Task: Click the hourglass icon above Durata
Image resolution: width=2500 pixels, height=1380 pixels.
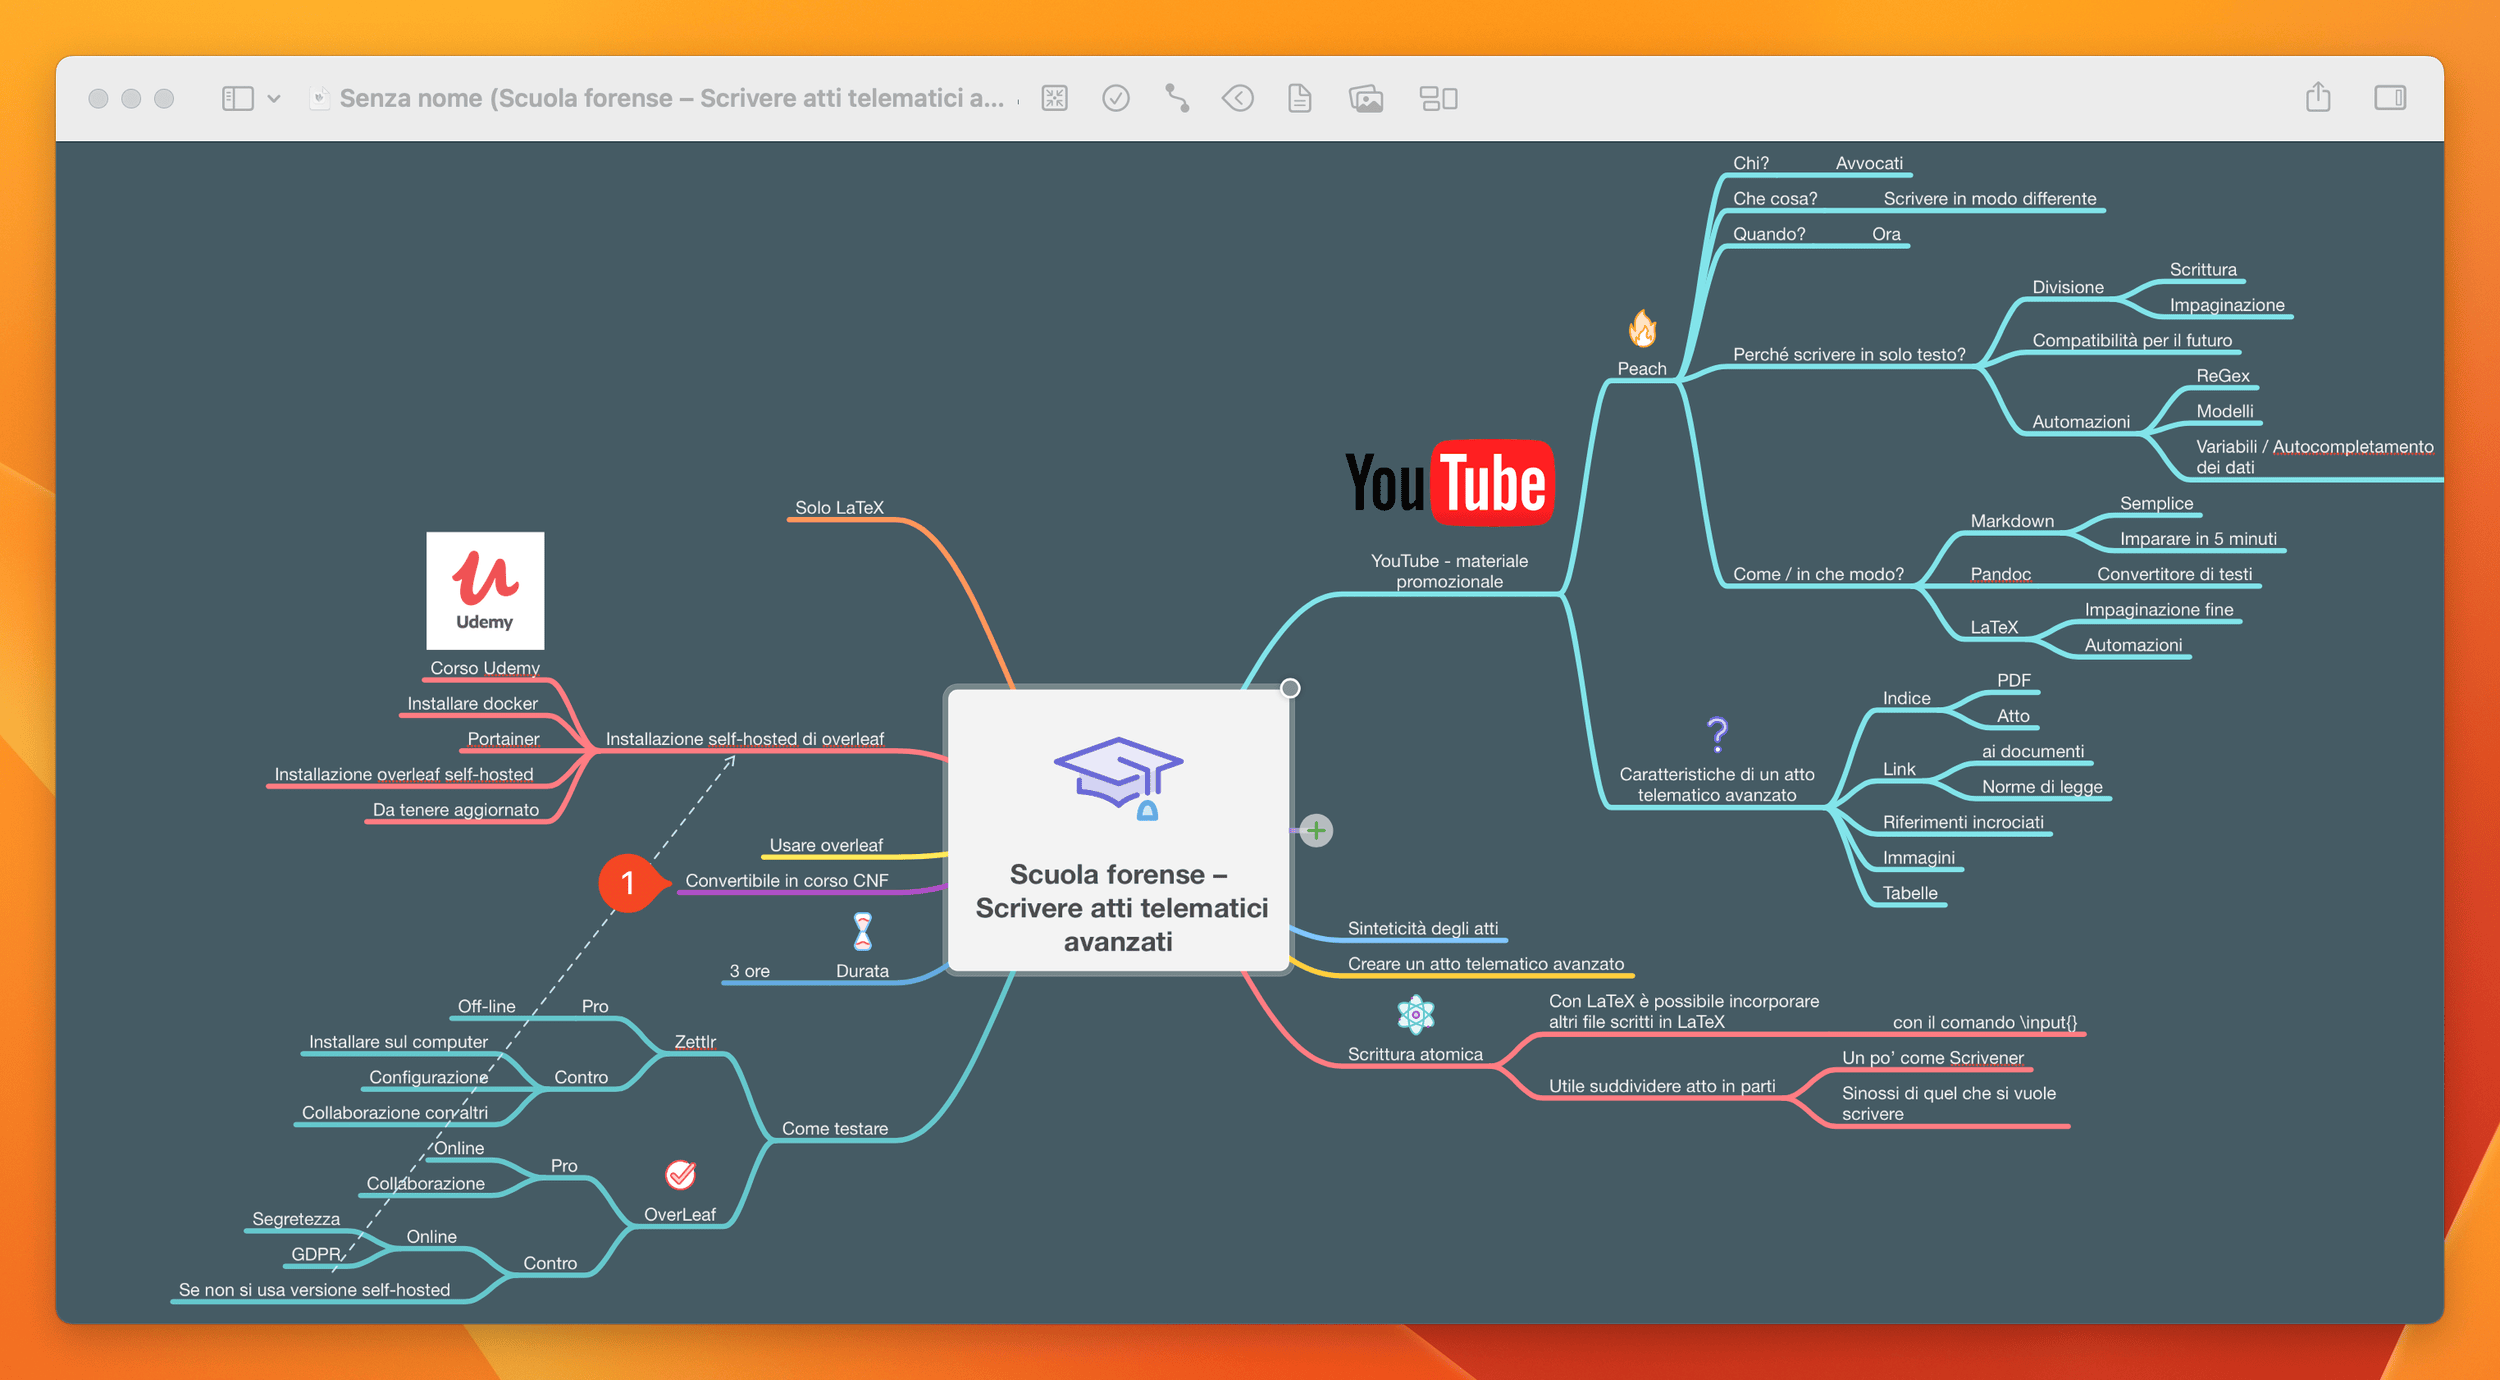Action: point(862,931)
